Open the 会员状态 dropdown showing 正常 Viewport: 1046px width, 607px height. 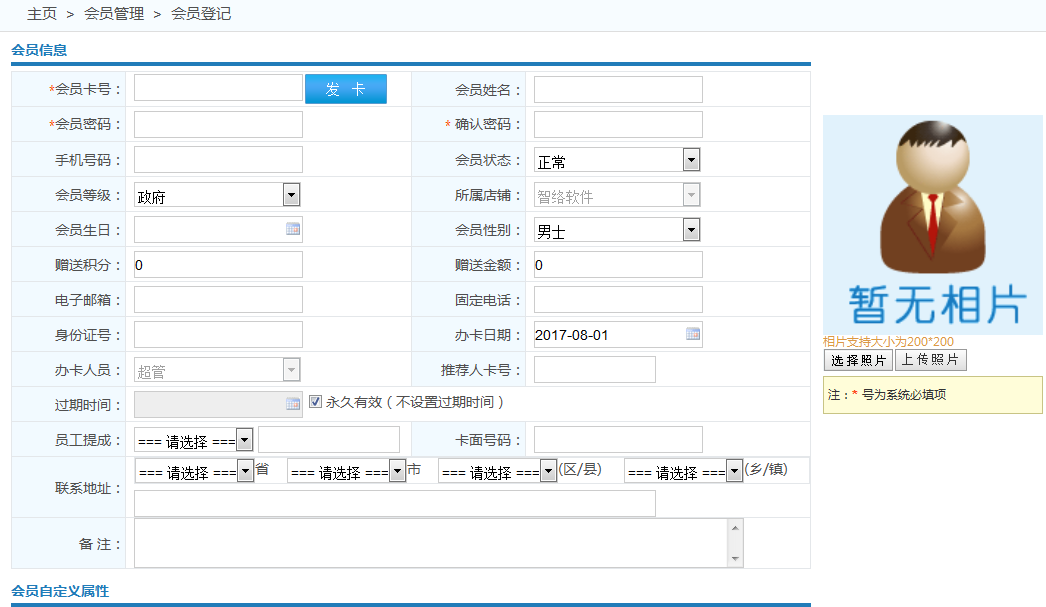[691, 159]
